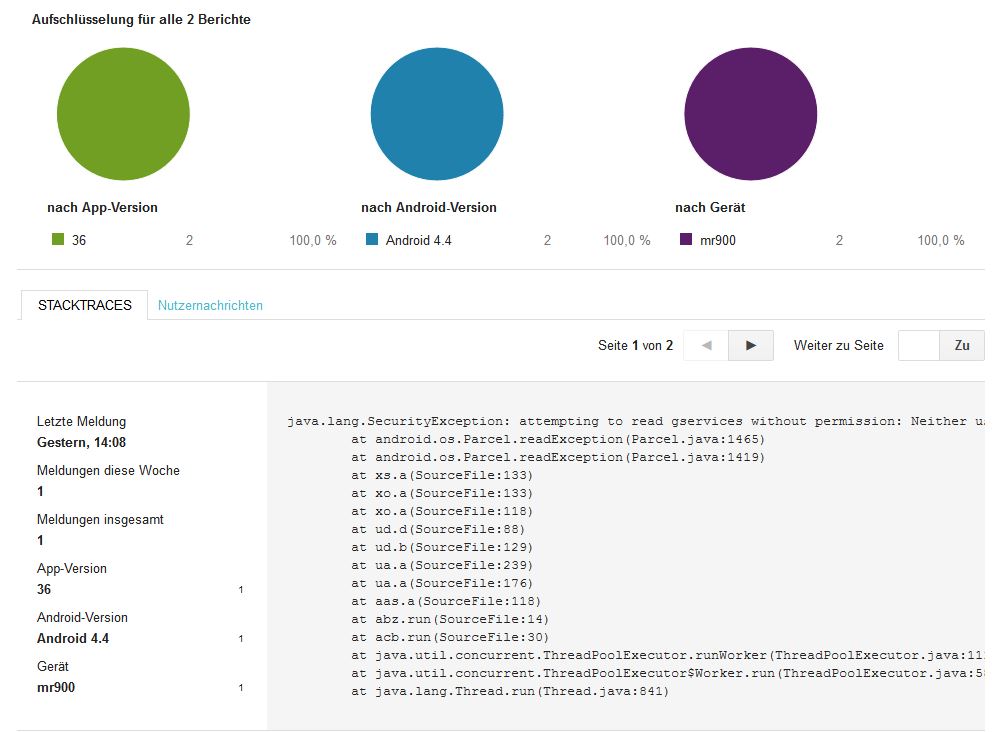This screenshot has height=732, width=1006.
Task: Click the green App-Version pie chart
Action: point(123,114)
